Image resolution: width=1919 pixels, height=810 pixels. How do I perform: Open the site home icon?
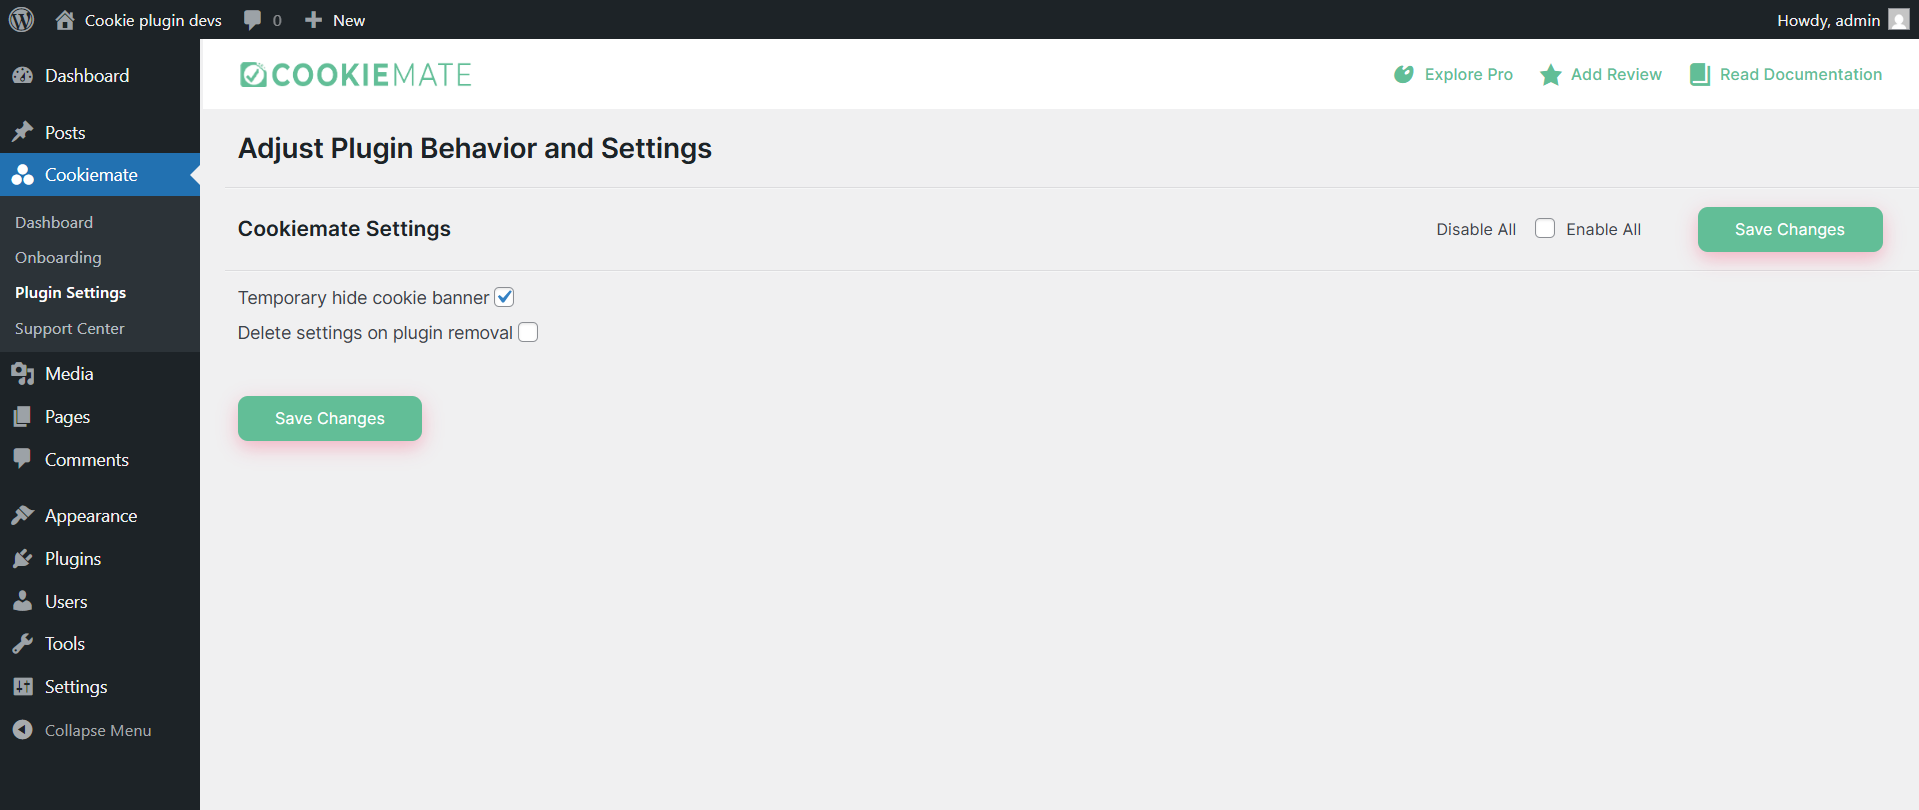click(x=65, y=20)
